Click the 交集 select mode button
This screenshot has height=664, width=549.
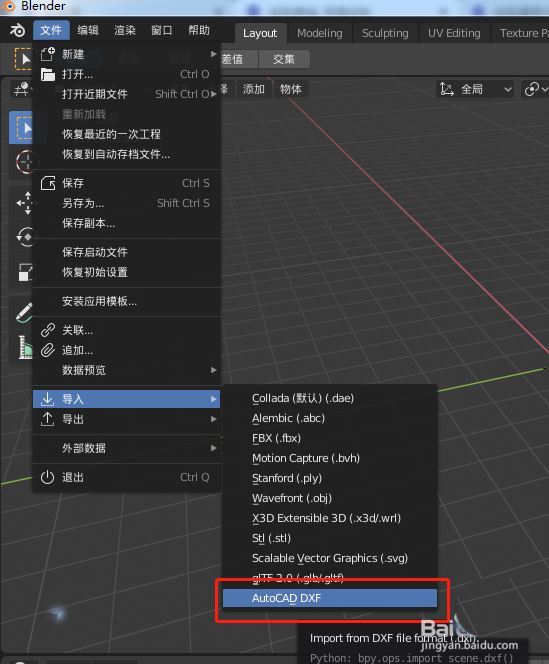click(284, 59)
